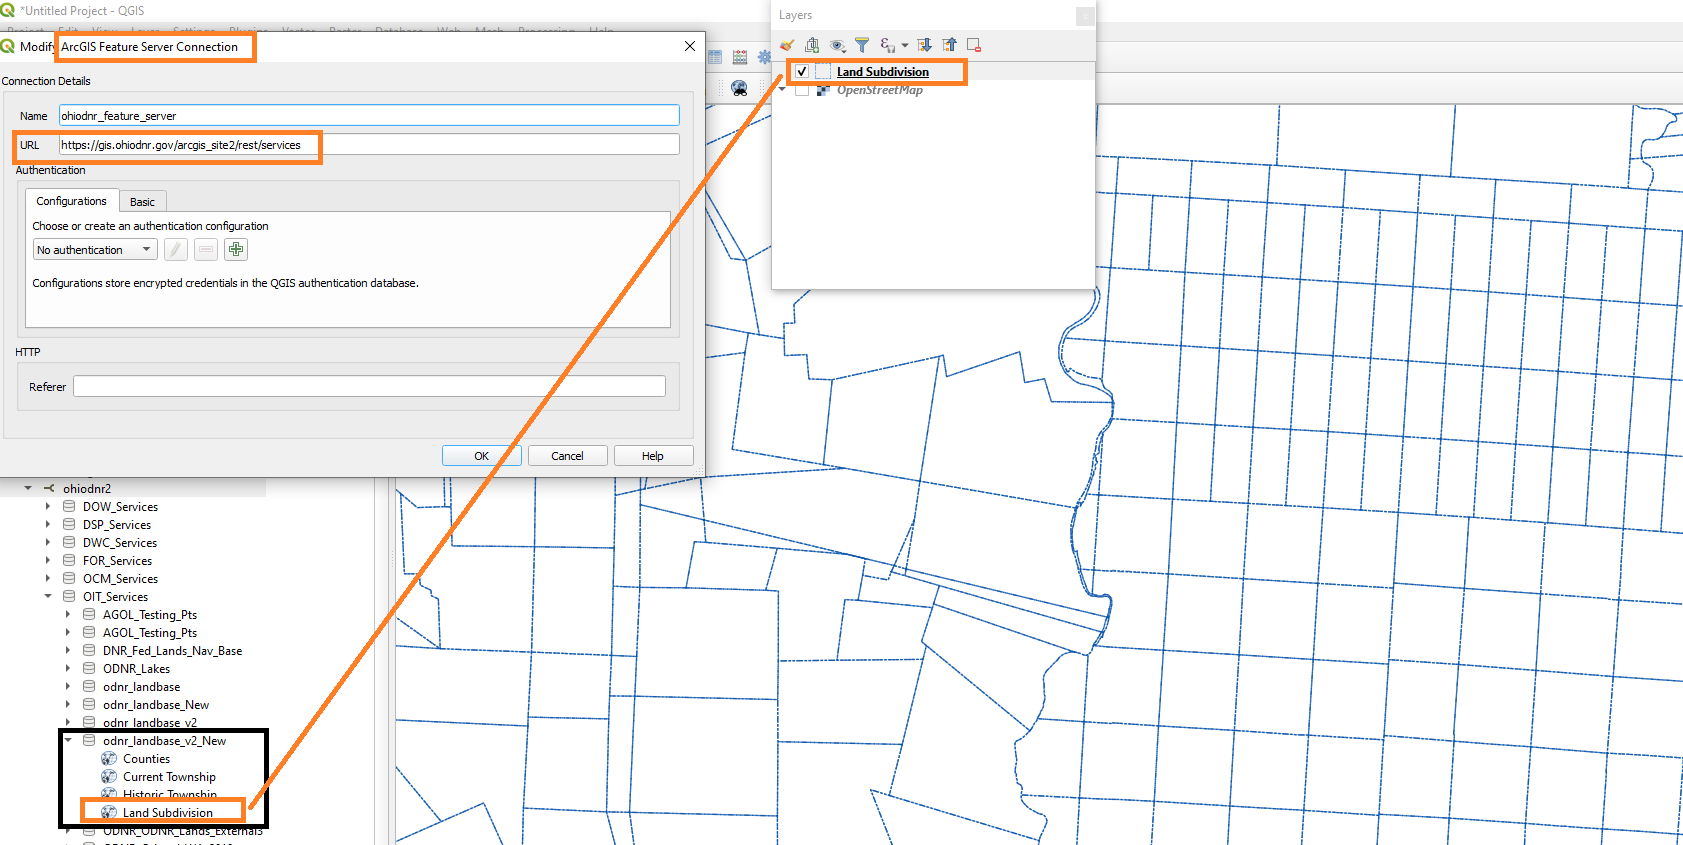Click the DOW_Services database icon
This screenshot has height=845, width=1683.
69,507
